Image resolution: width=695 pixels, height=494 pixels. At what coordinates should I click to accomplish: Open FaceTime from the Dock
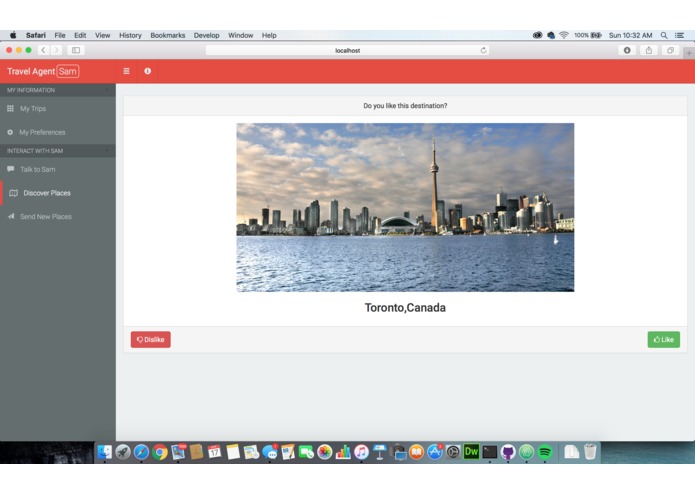[x=306, y=452]
